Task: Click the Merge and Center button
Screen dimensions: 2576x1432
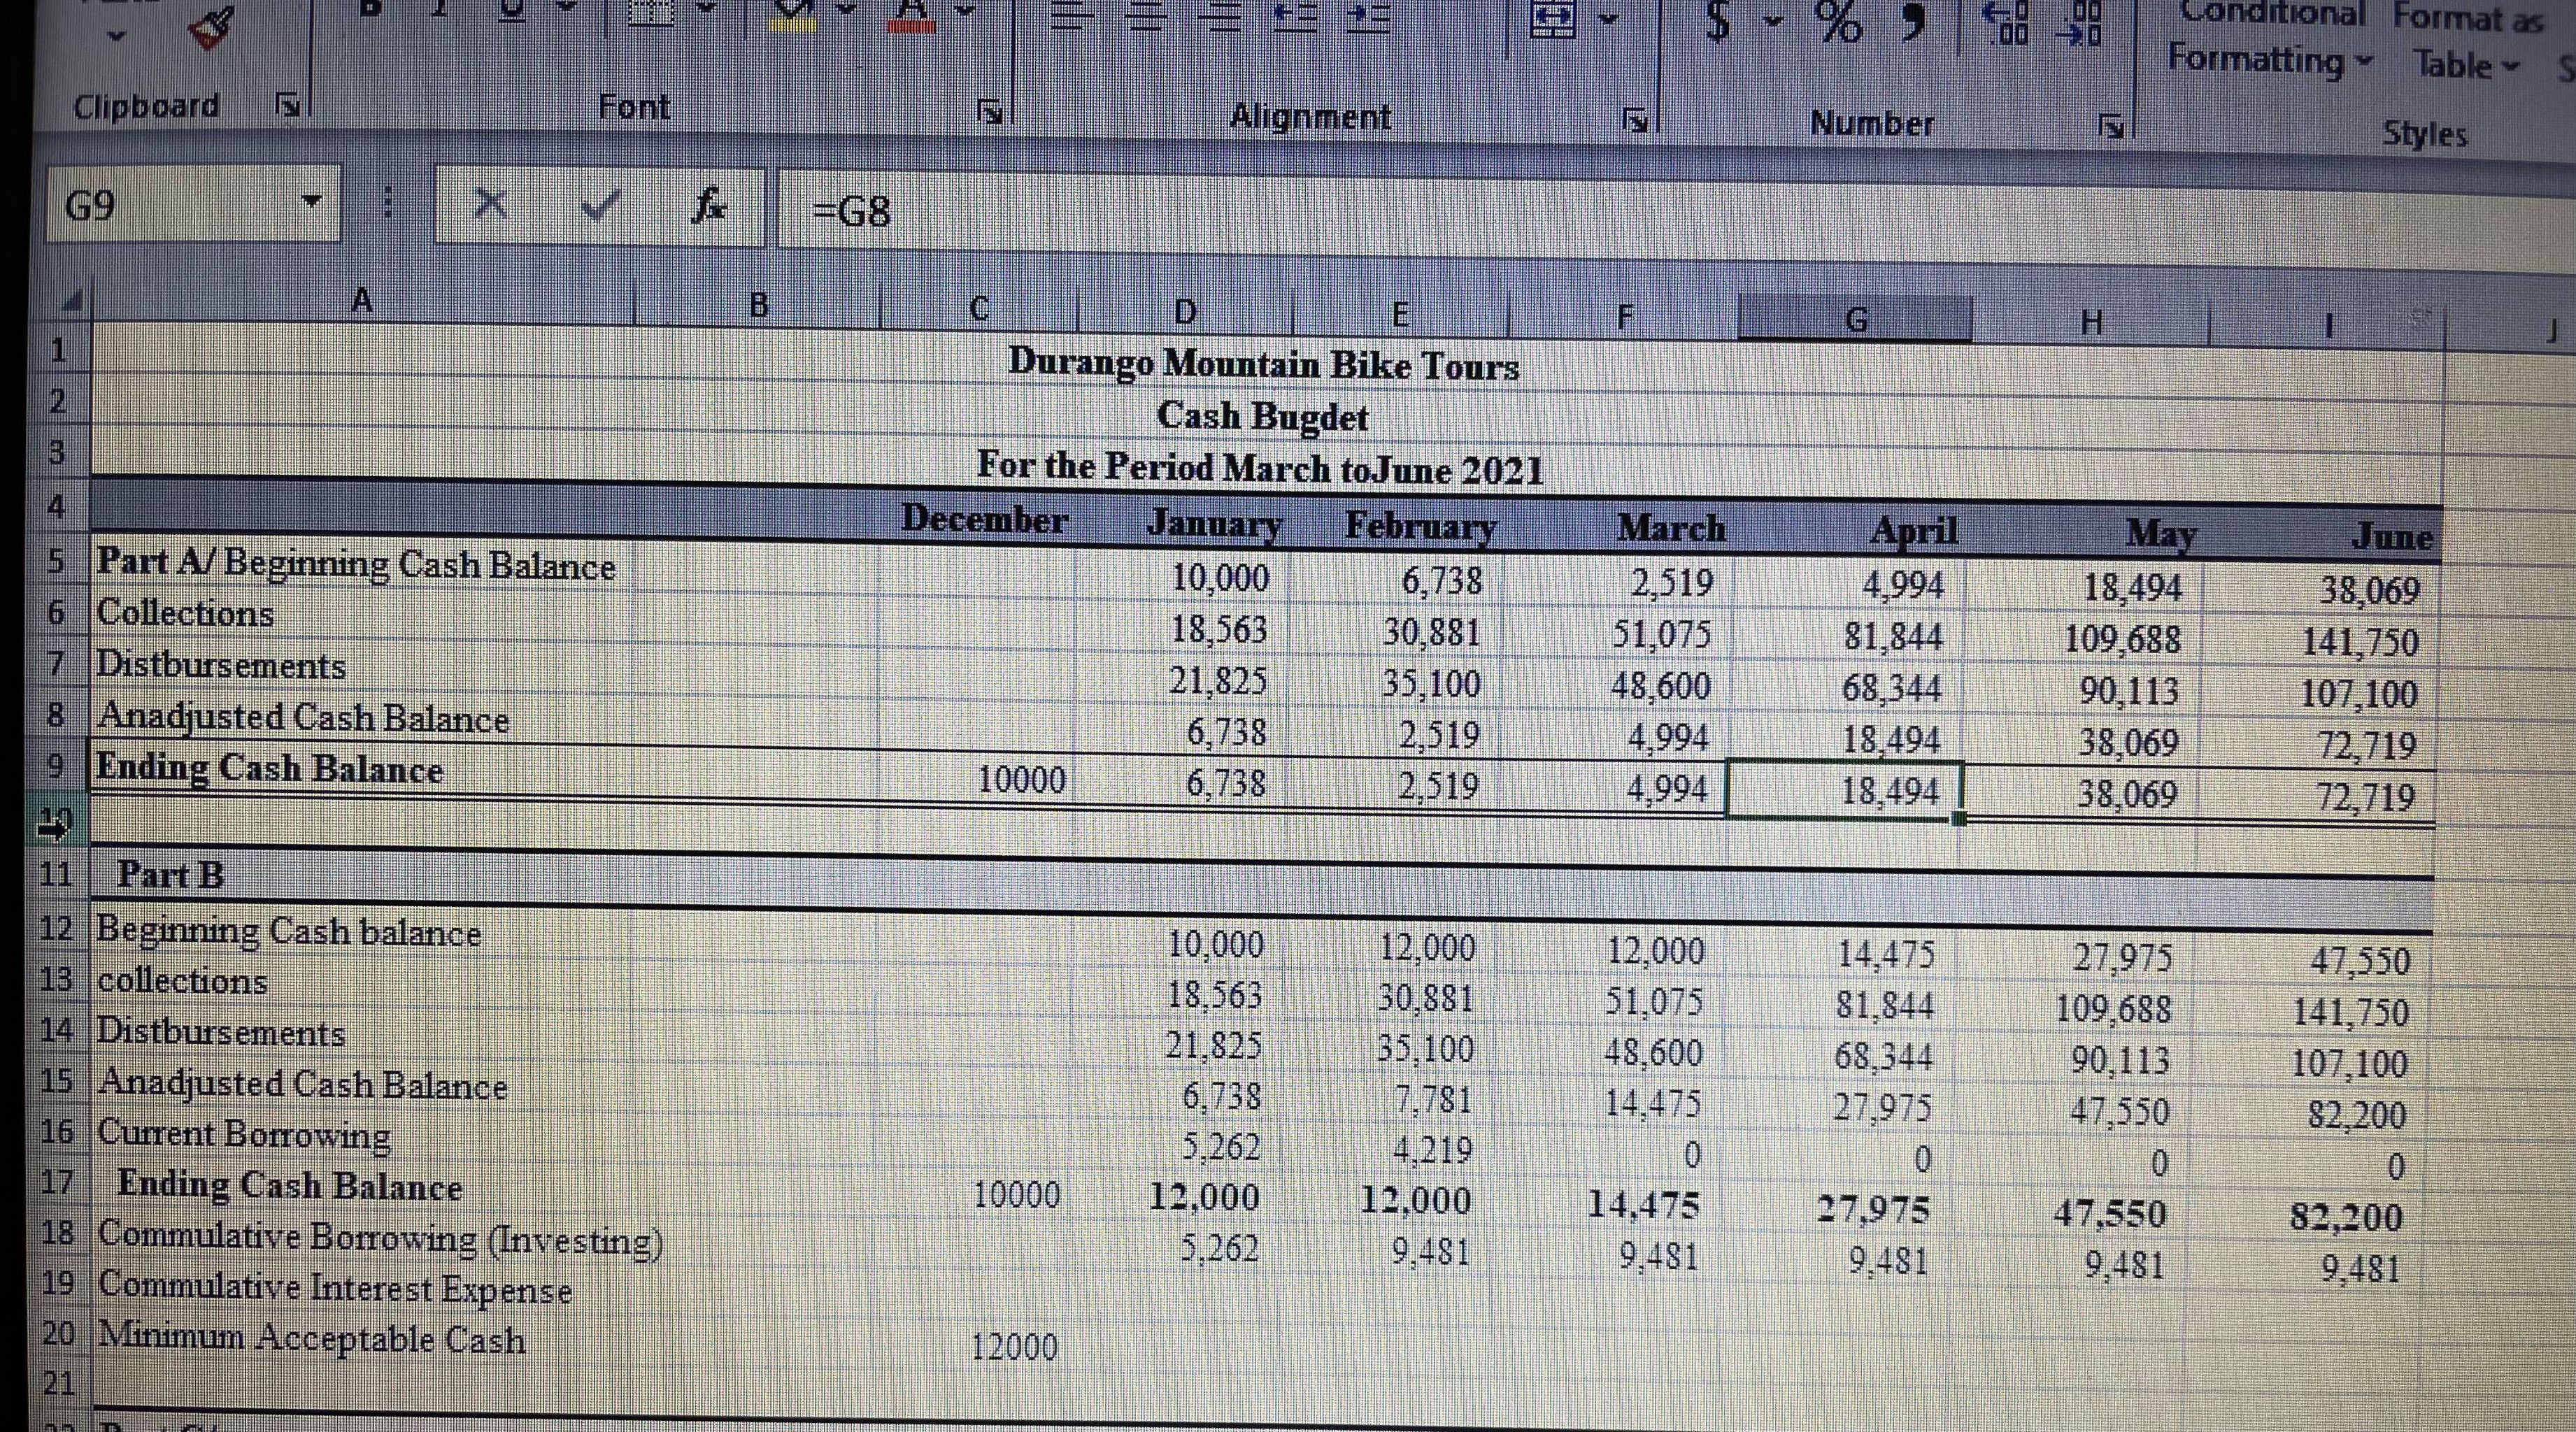Action: point(1553,22)
